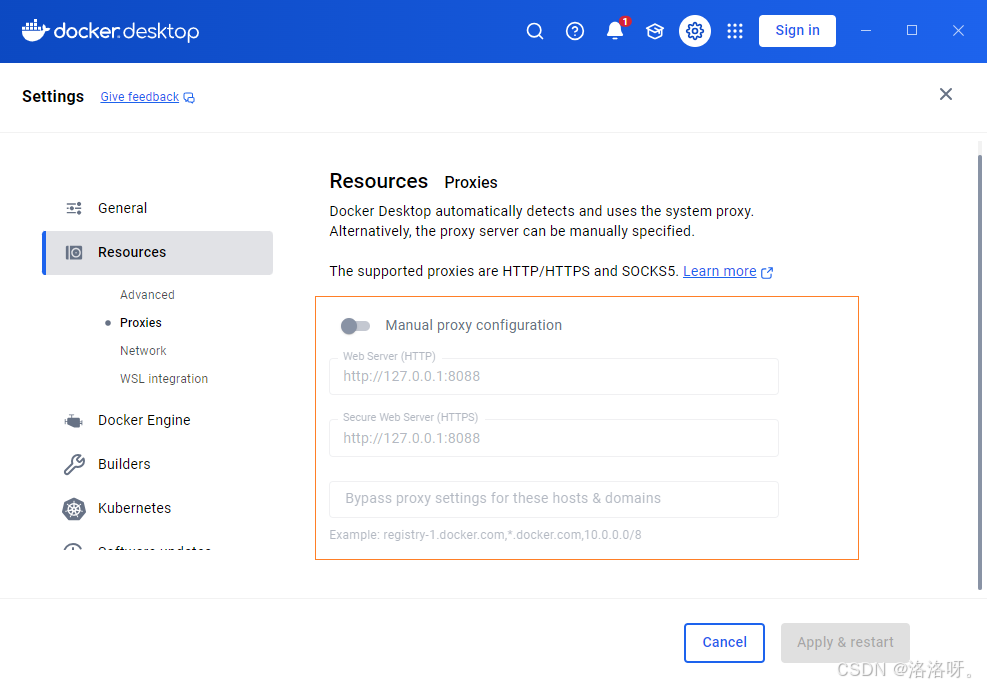Click the feedback chat icon
Image resolution: width=987 pixels, height=687 pixels.
pyautogui.click(x=189, y=98)
